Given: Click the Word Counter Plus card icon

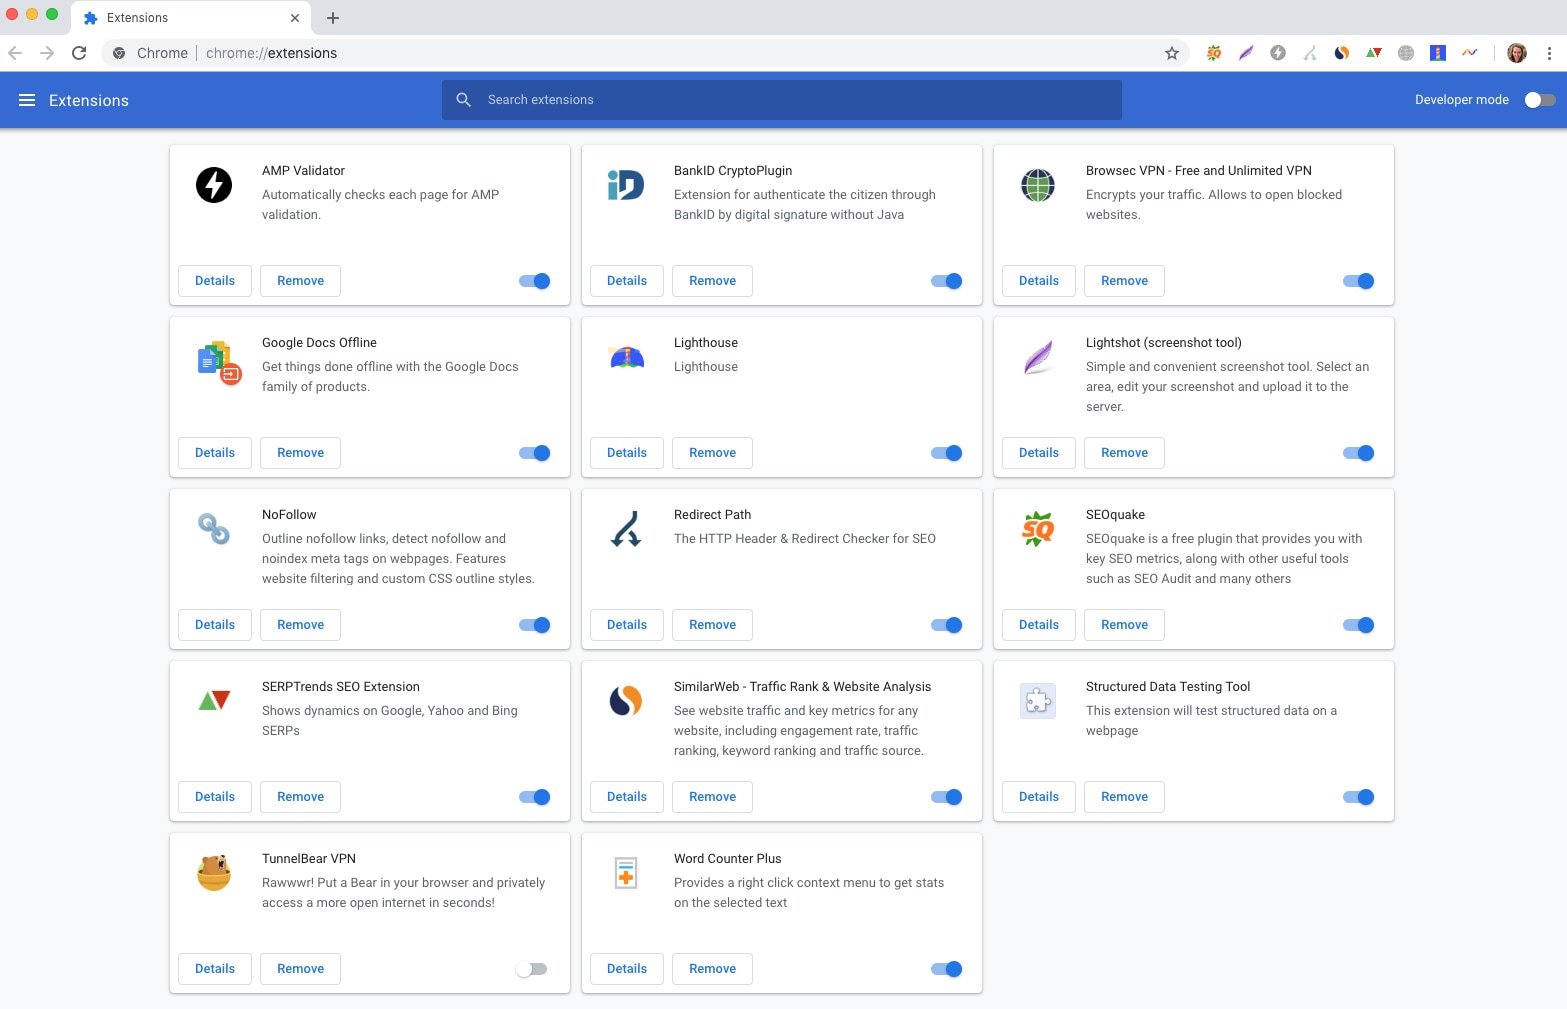Looking at the screenshot, I should (x=626, y=873).
